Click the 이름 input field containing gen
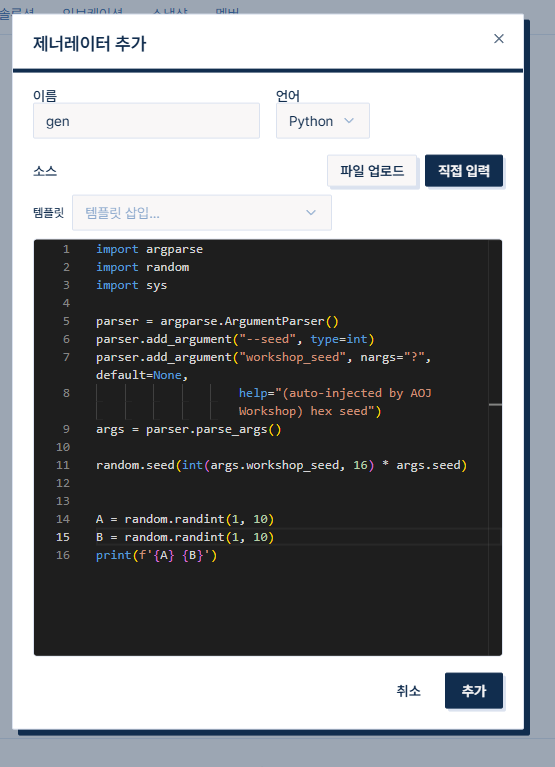The image size is (555, 767). pyautogui.click(x=146, y=121)
